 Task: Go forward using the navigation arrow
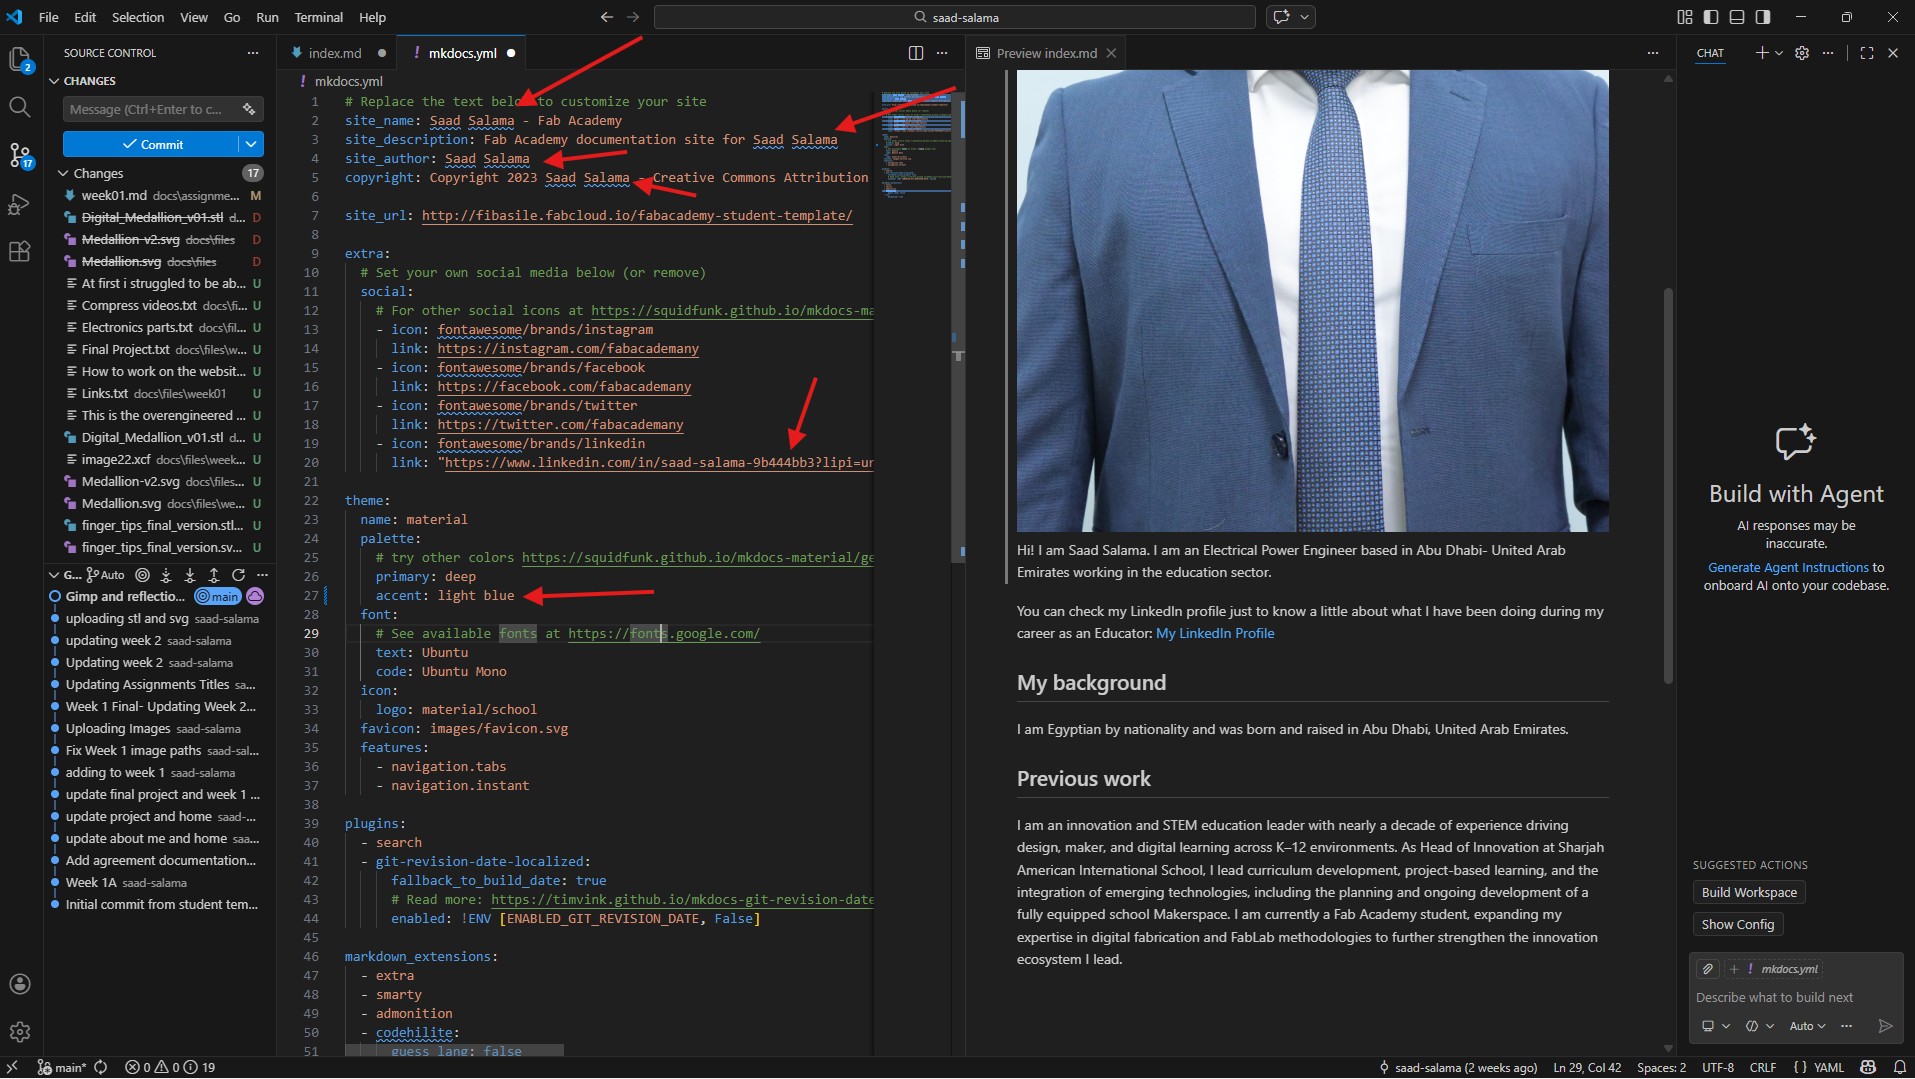[633, 17]
